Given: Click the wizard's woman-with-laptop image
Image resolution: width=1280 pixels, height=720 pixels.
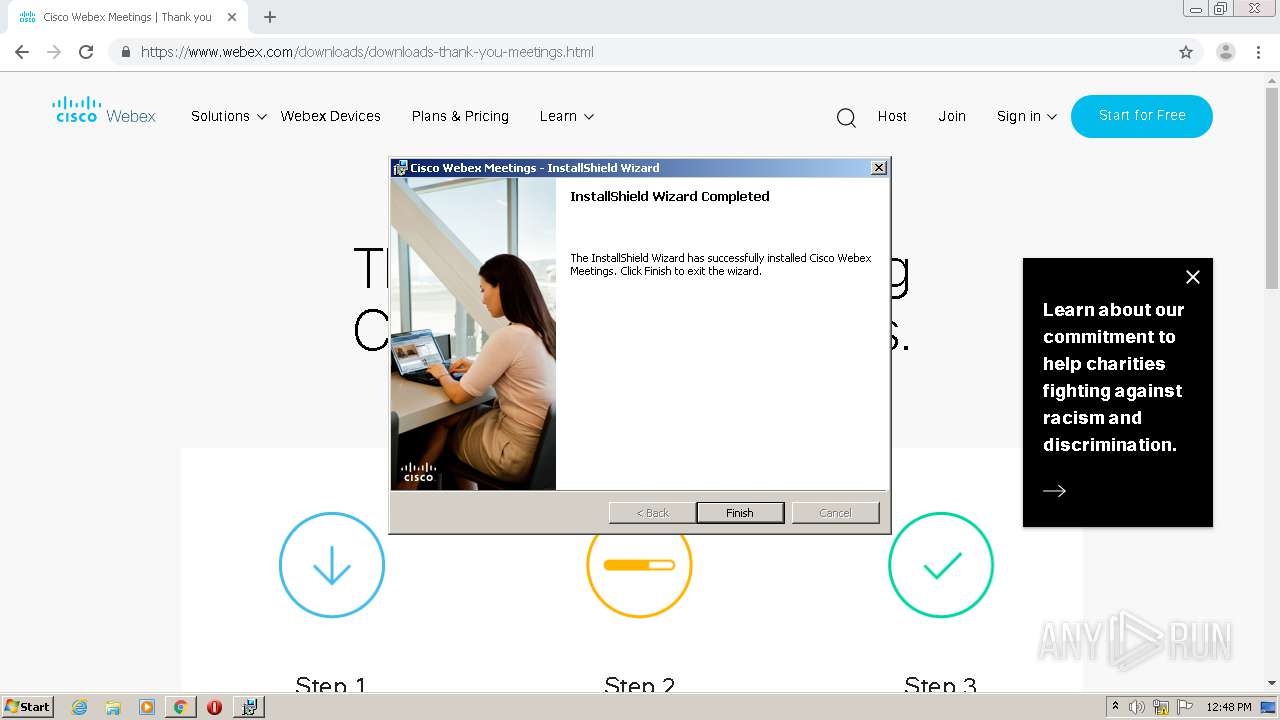Looking at the screenshot, I should (x=473, y=334).
